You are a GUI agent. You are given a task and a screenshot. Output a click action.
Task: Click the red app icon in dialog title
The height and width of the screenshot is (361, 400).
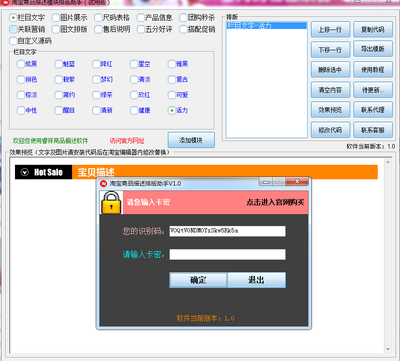tap(104, 183)
